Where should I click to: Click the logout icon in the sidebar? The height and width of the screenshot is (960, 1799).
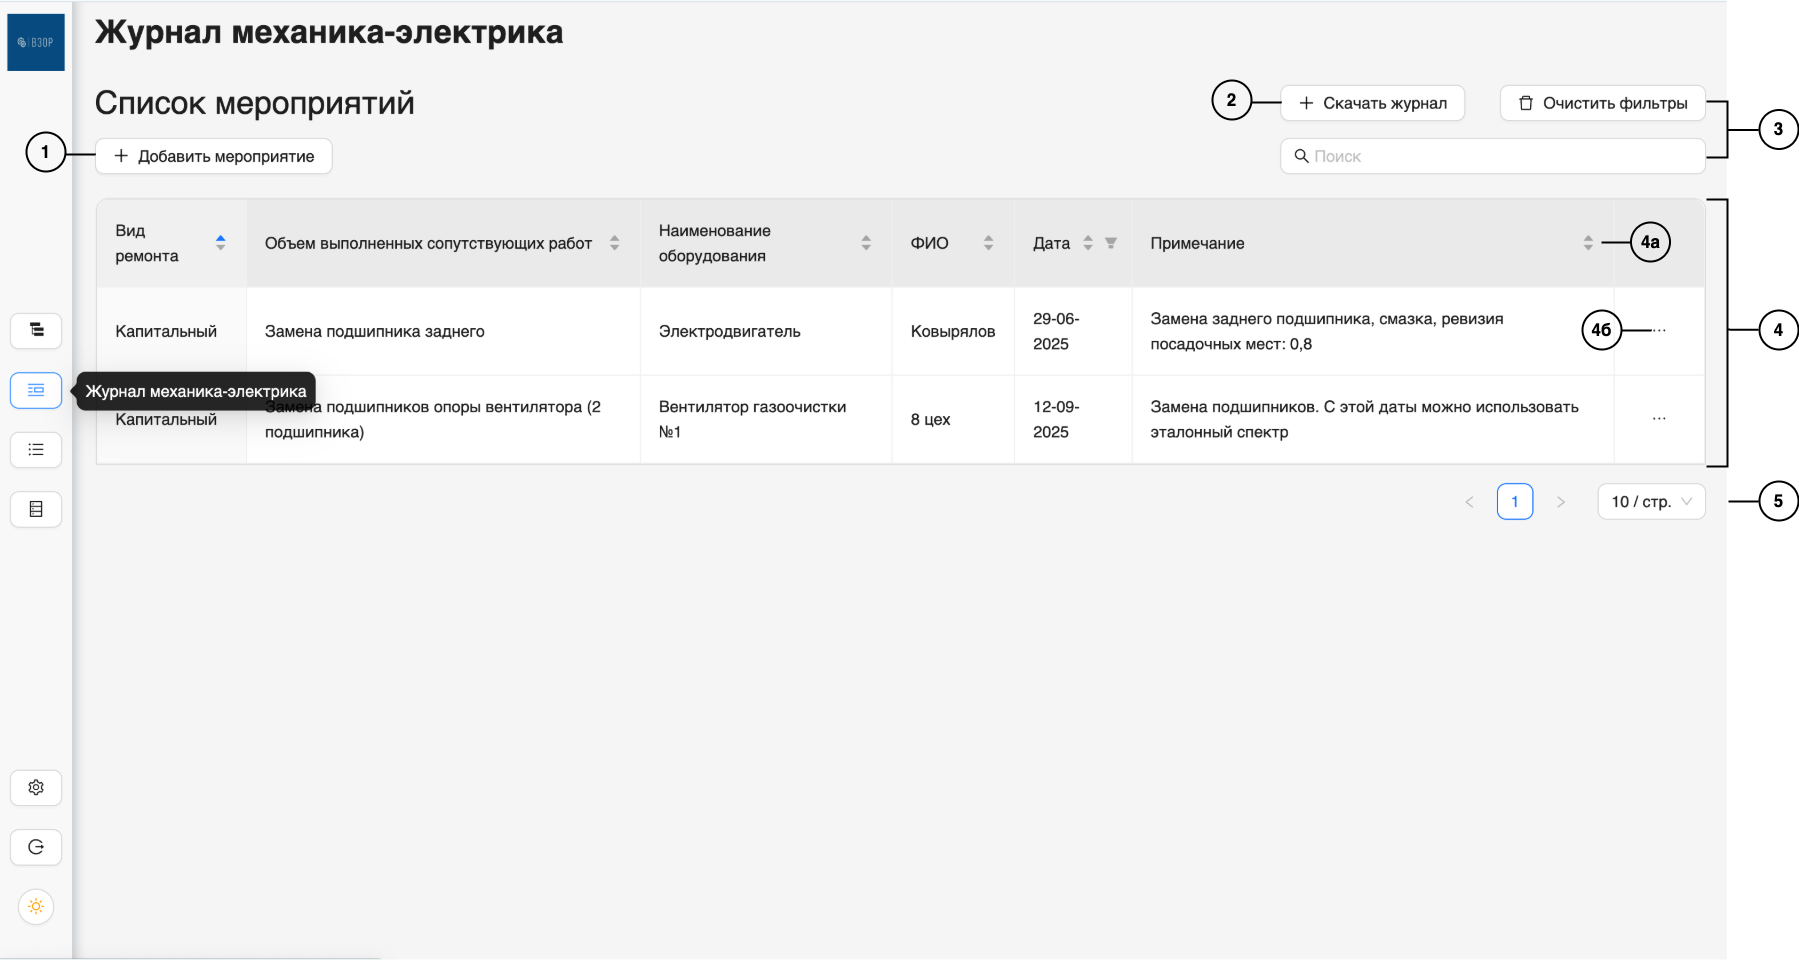click(x=36, y=847)
